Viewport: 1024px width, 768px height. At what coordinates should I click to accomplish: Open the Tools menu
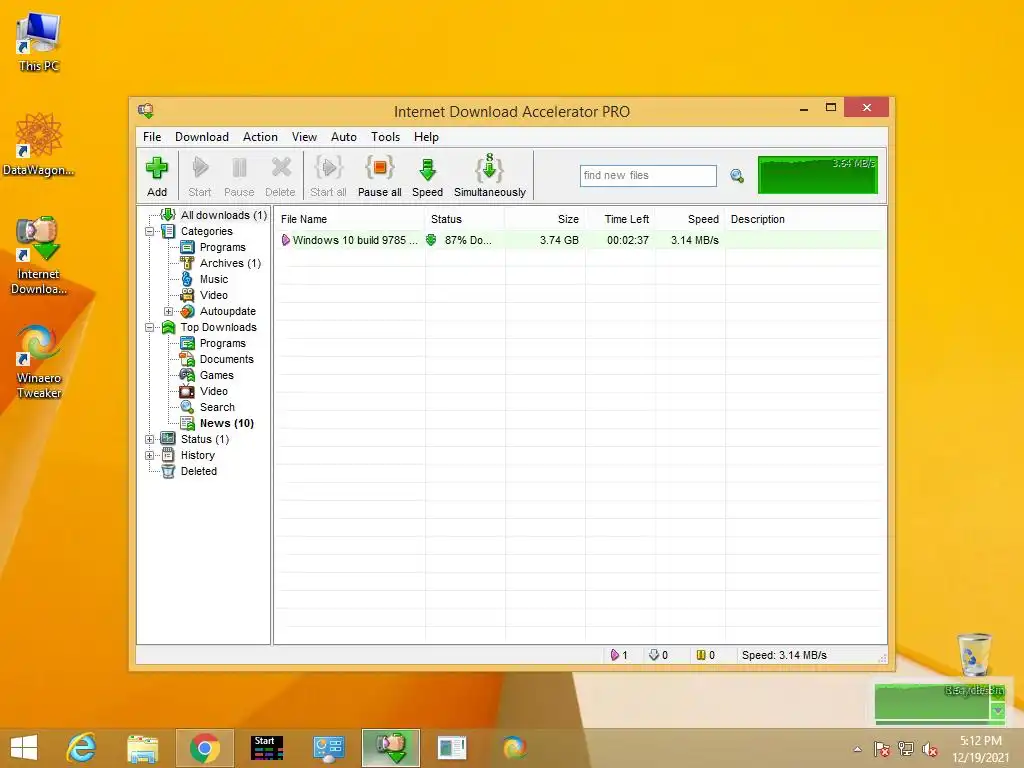385,136
